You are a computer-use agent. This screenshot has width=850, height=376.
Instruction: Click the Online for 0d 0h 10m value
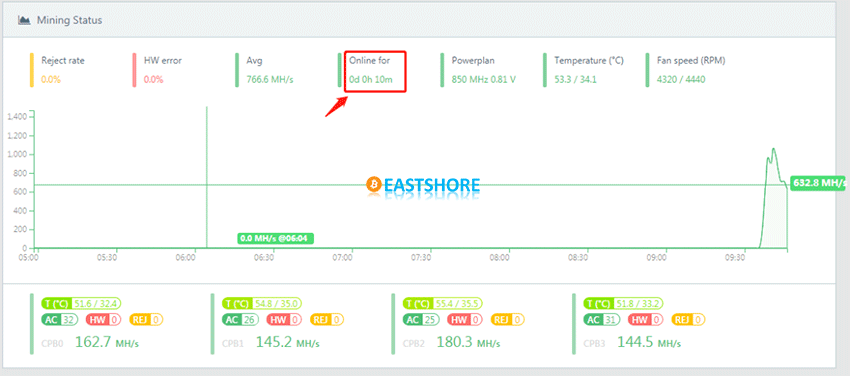(370, 80)
